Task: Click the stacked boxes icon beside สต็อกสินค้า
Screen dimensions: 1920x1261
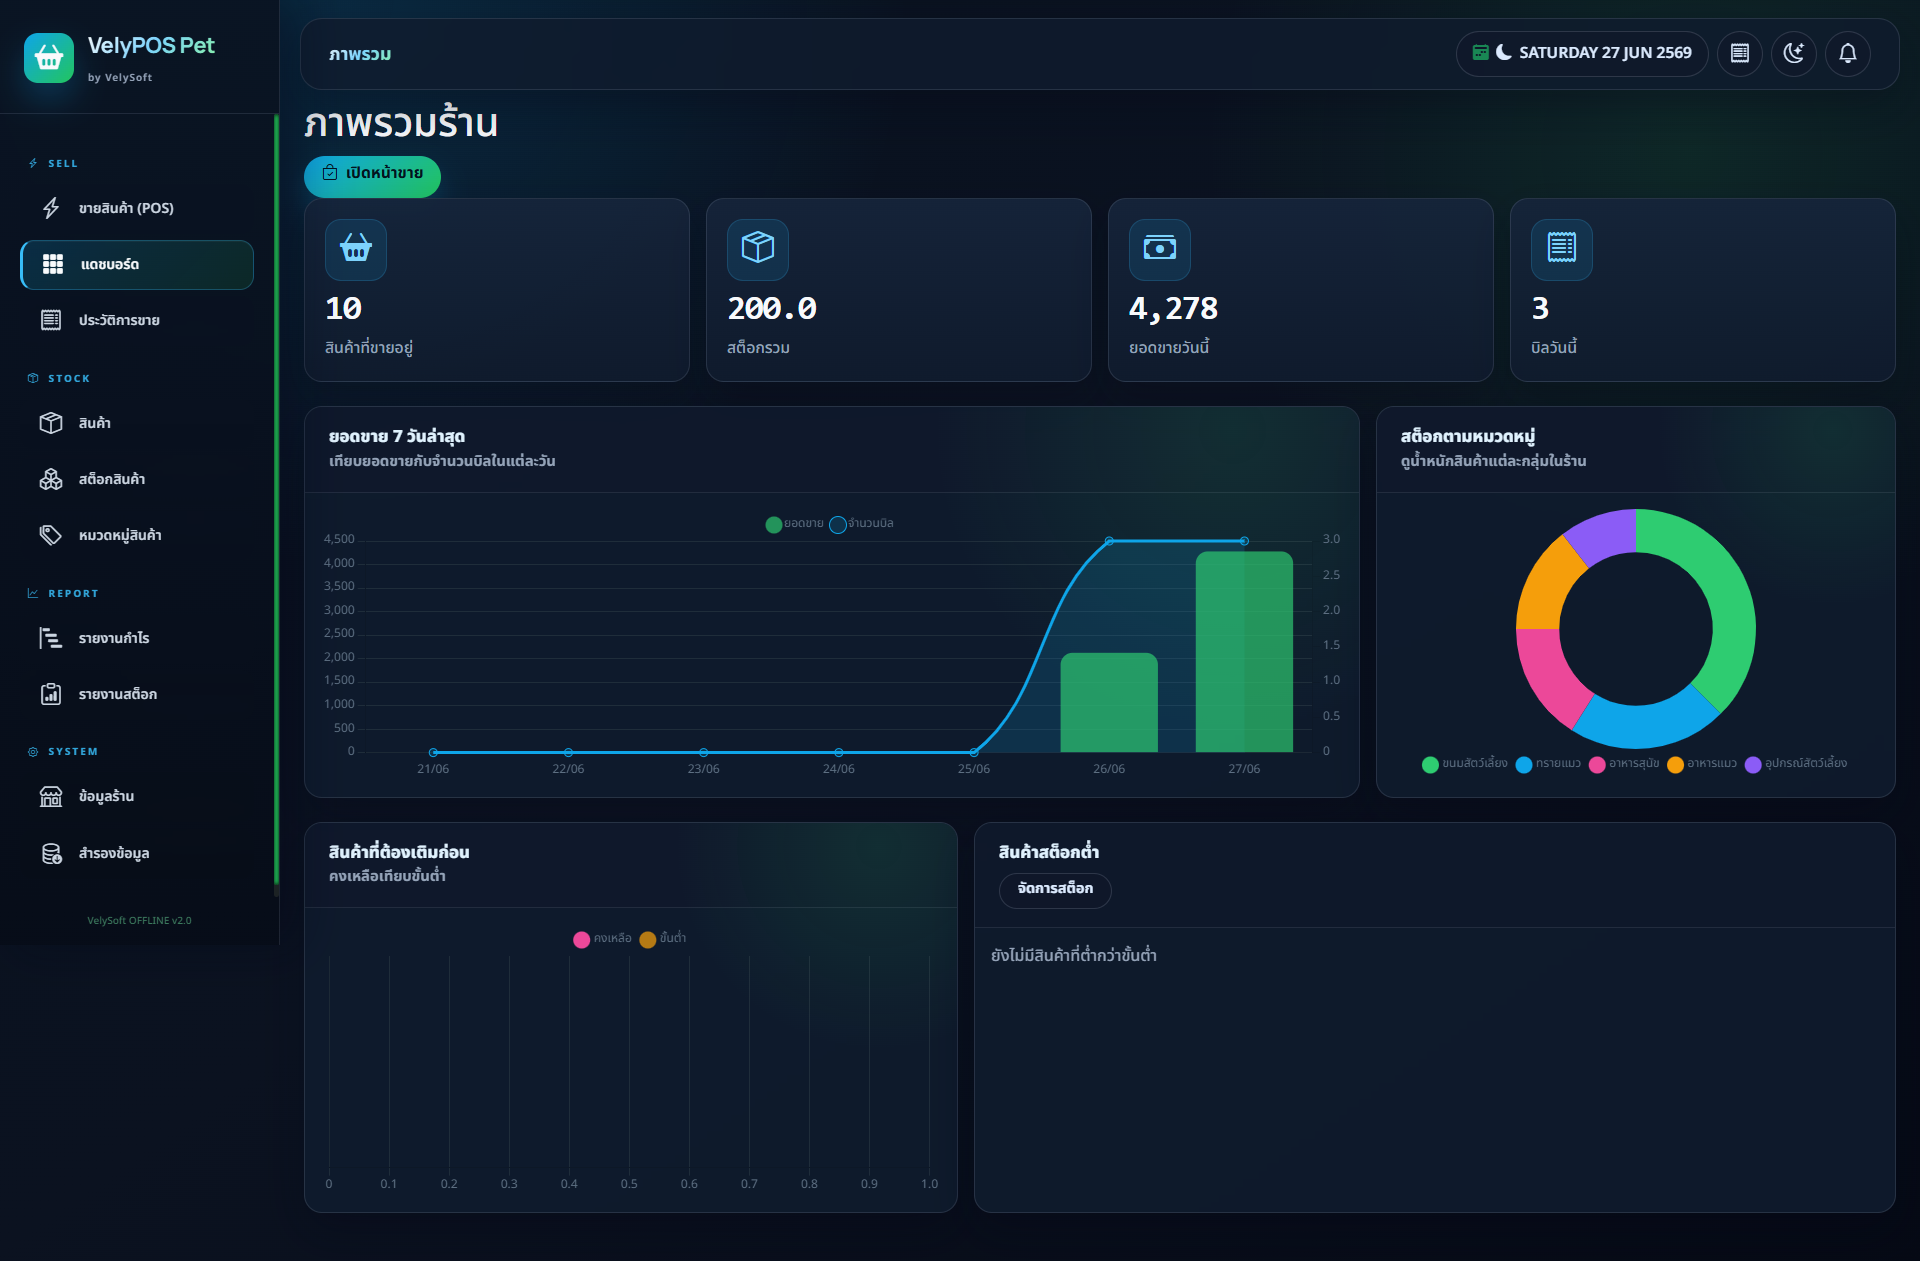Action: pos(51,479)
